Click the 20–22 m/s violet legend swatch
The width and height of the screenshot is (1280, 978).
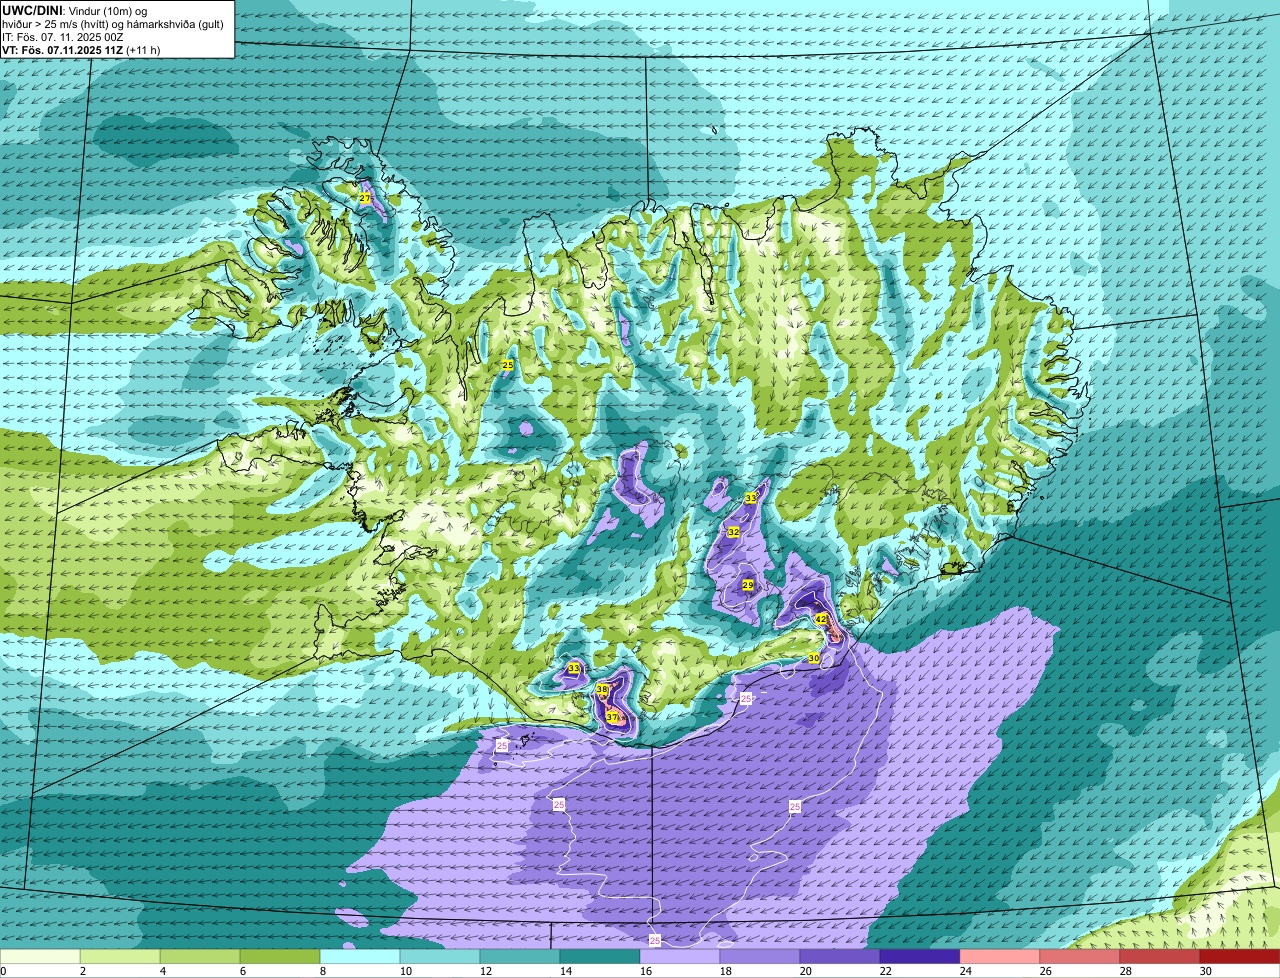tap(841, 957)
